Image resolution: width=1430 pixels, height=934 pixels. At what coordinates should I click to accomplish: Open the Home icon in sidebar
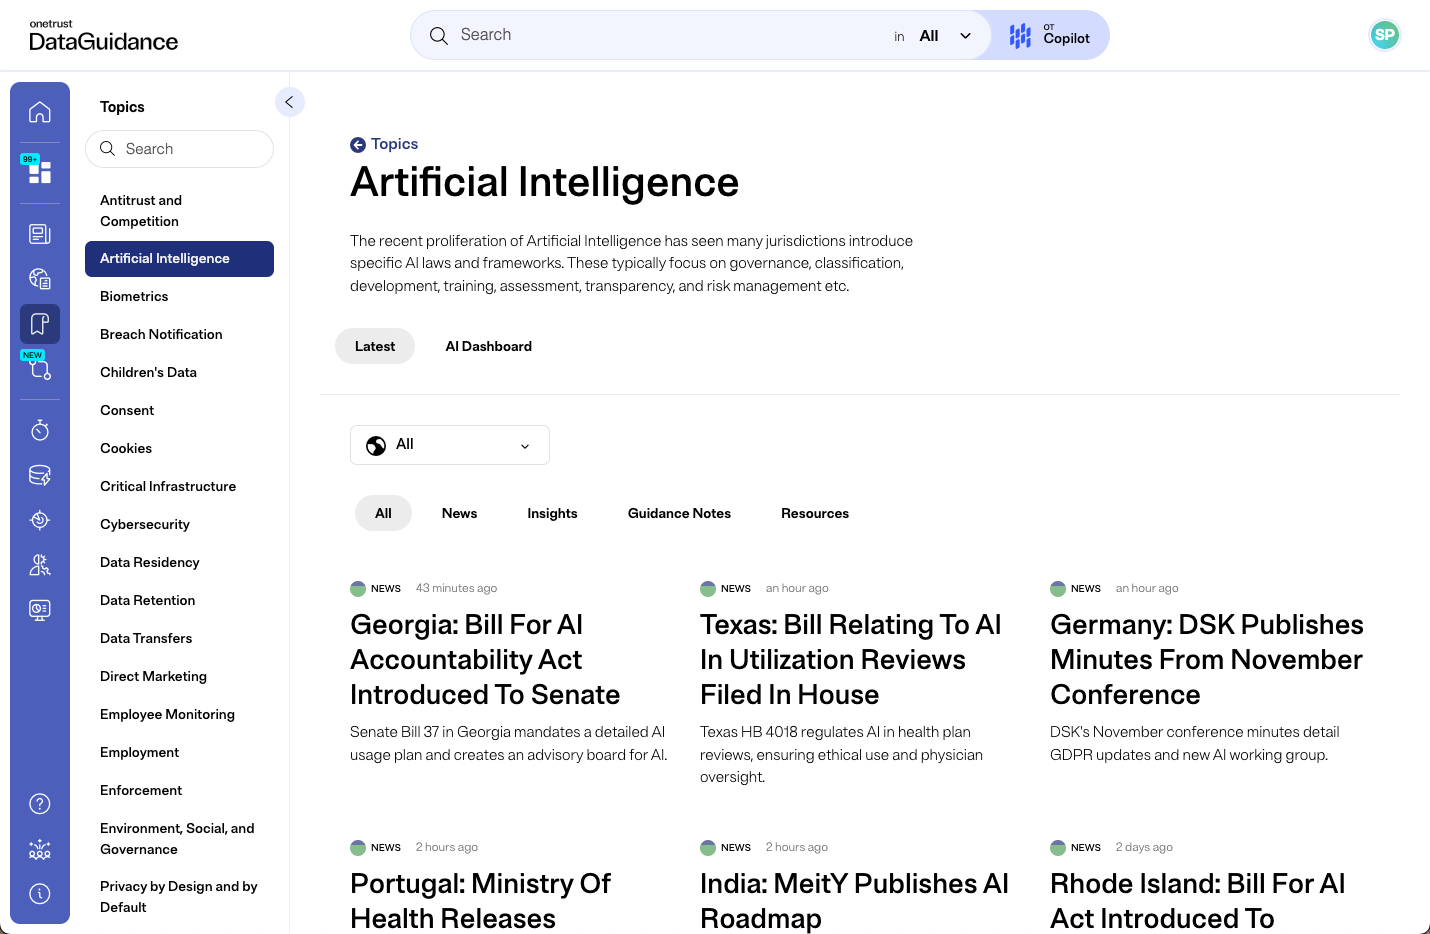coord(40,112)
